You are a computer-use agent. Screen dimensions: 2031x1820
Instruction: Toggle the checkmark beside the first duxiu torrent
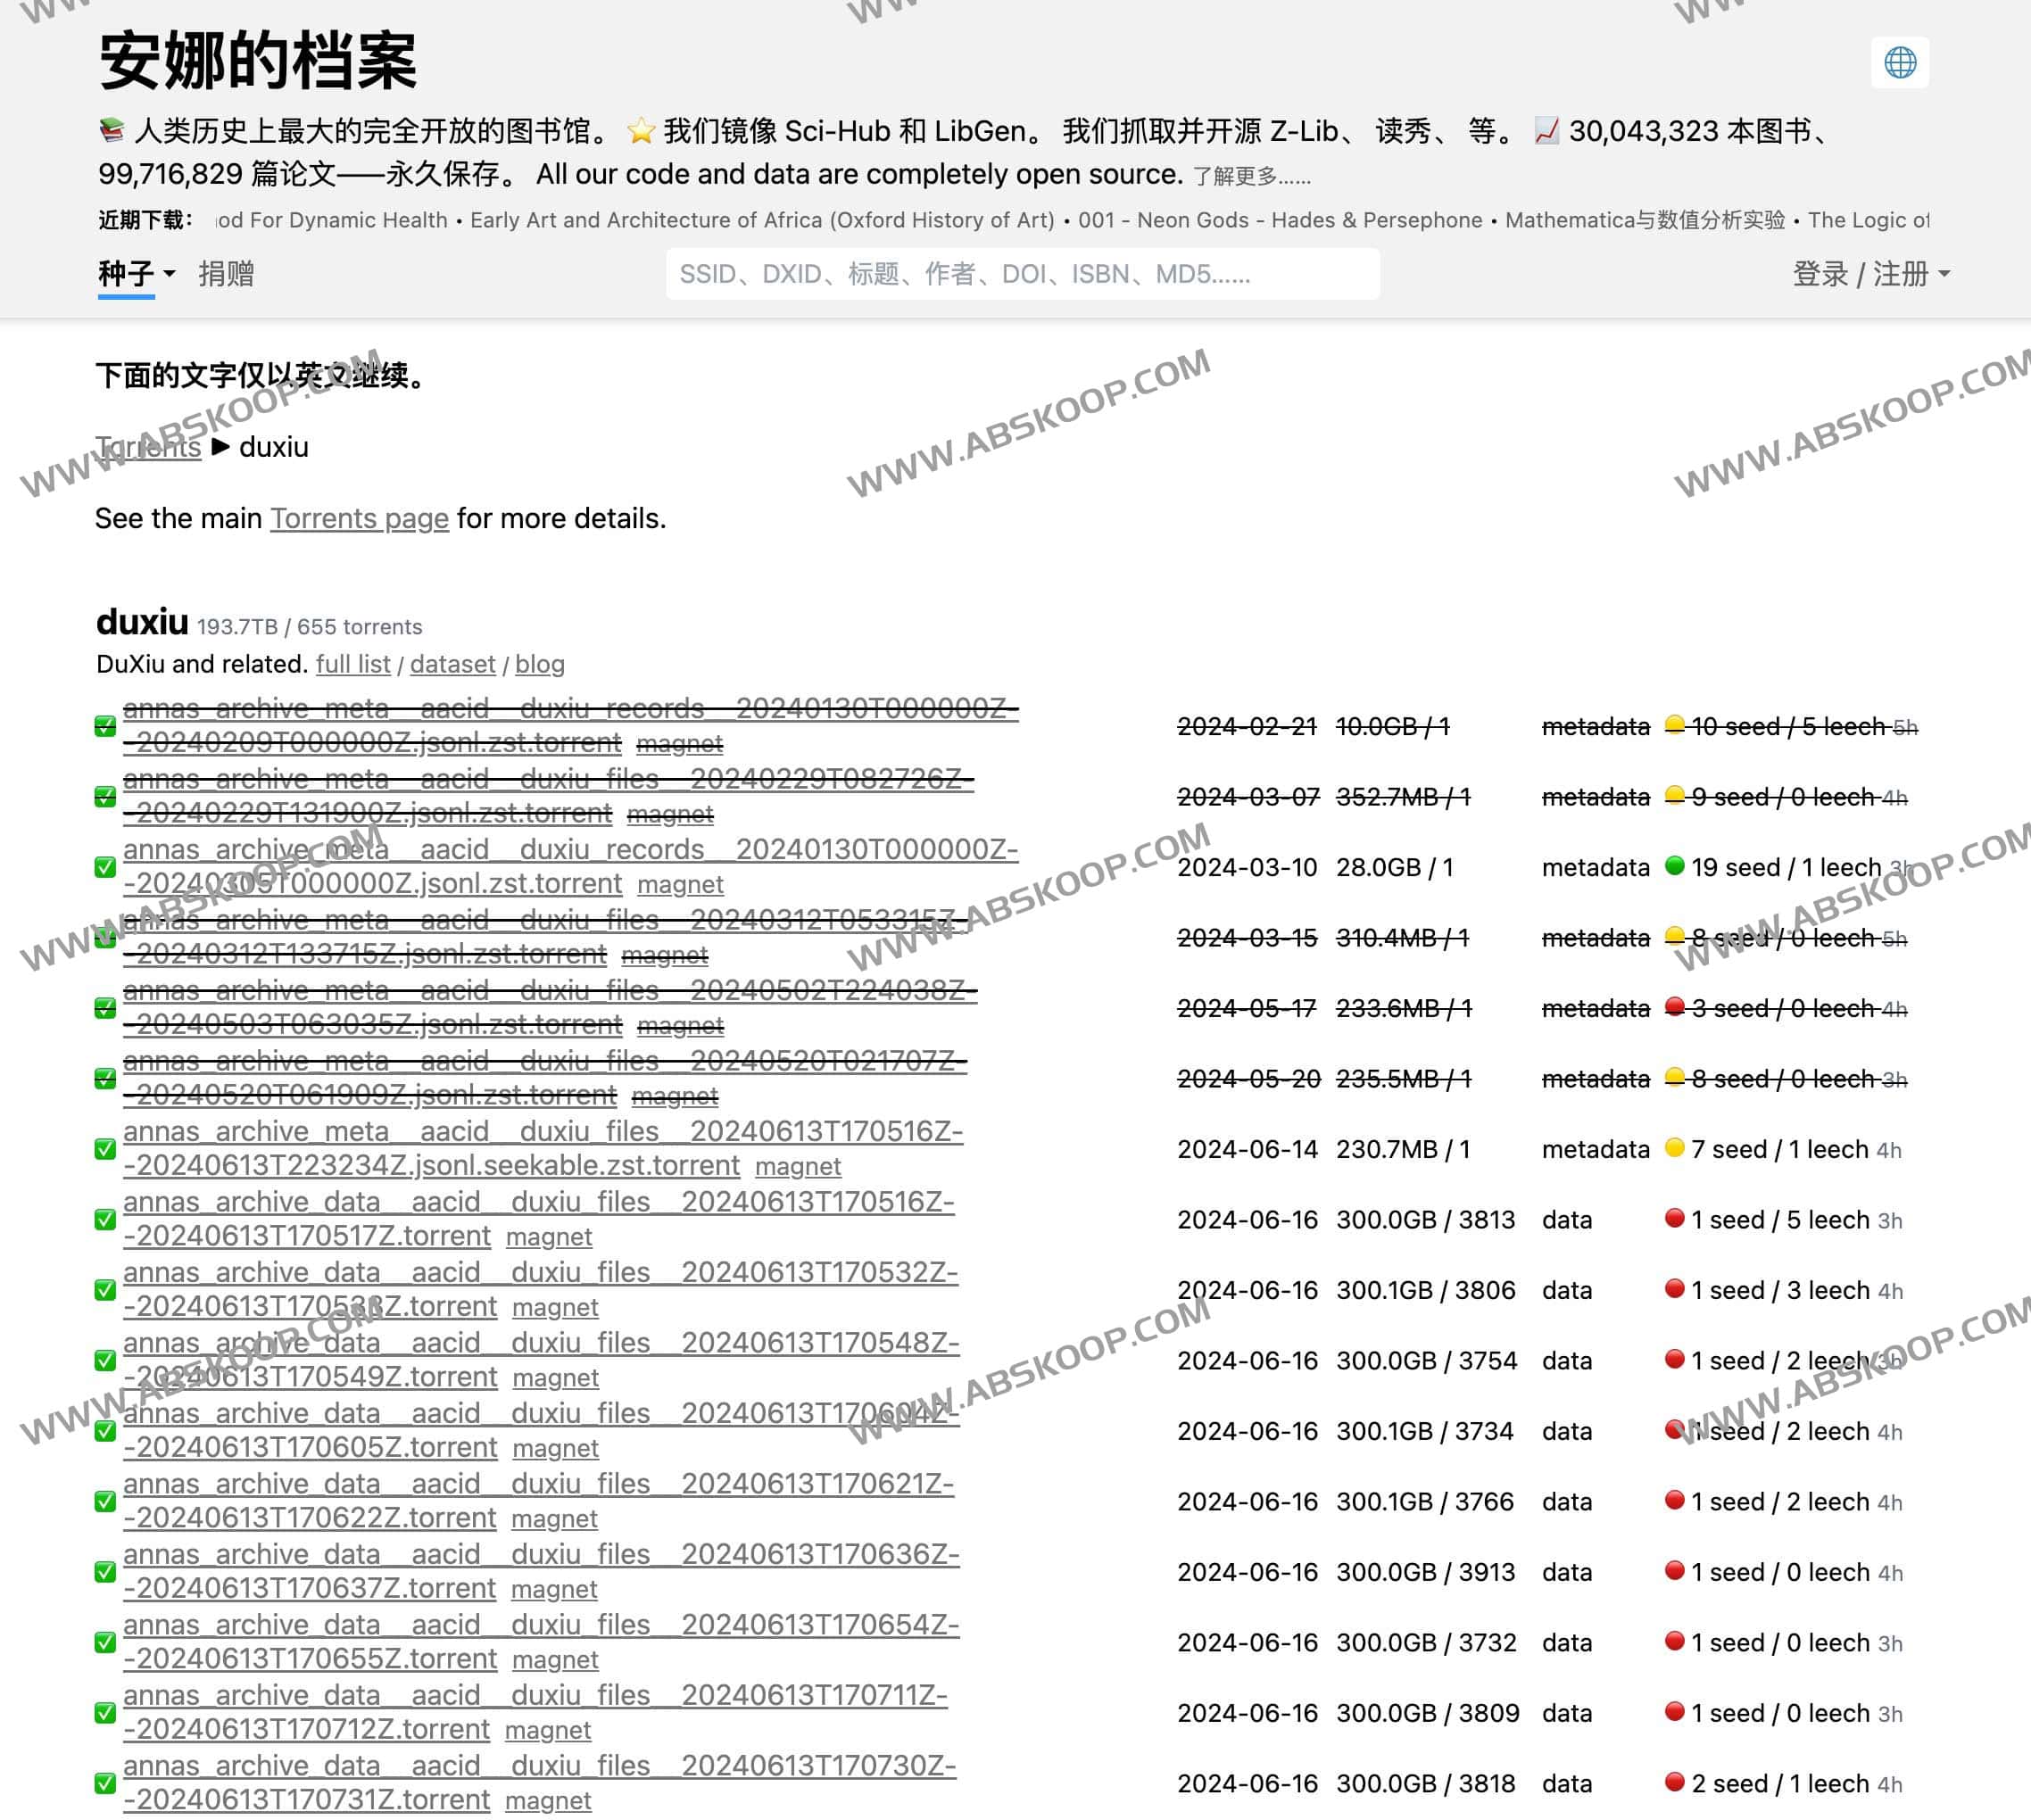(x=105, y=726)
